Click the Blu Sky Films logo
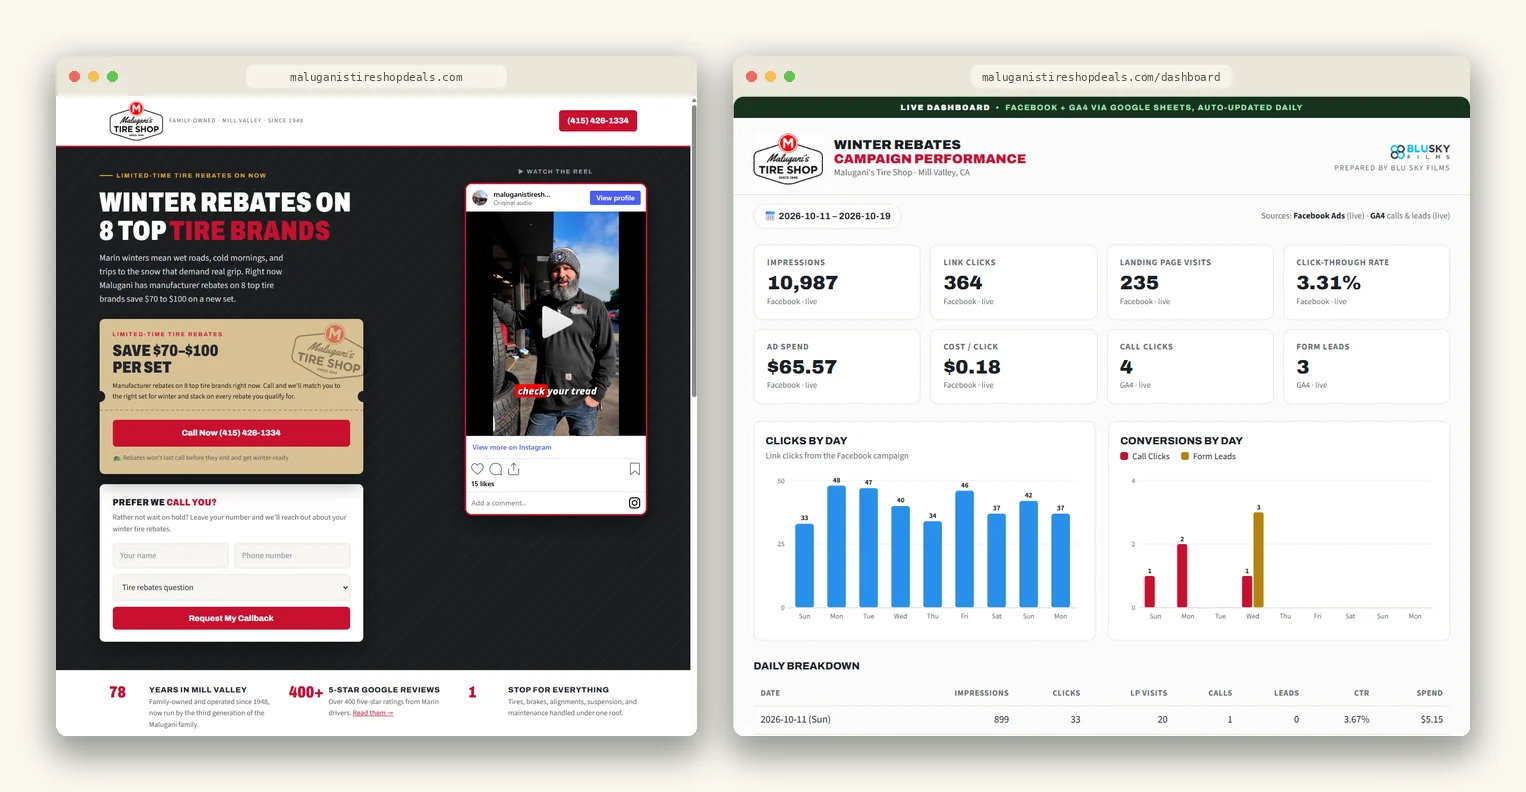This screenshot has width=1526, height=792. point(1420,151)
